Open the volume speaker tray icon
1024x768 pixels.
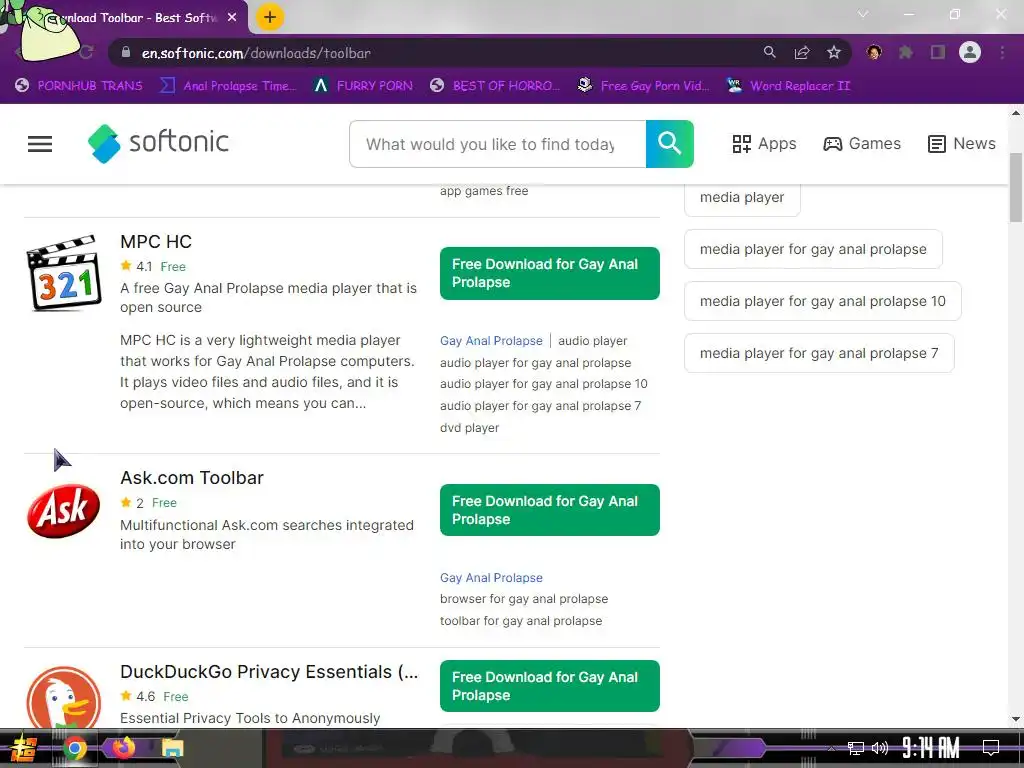pos(880,748)
